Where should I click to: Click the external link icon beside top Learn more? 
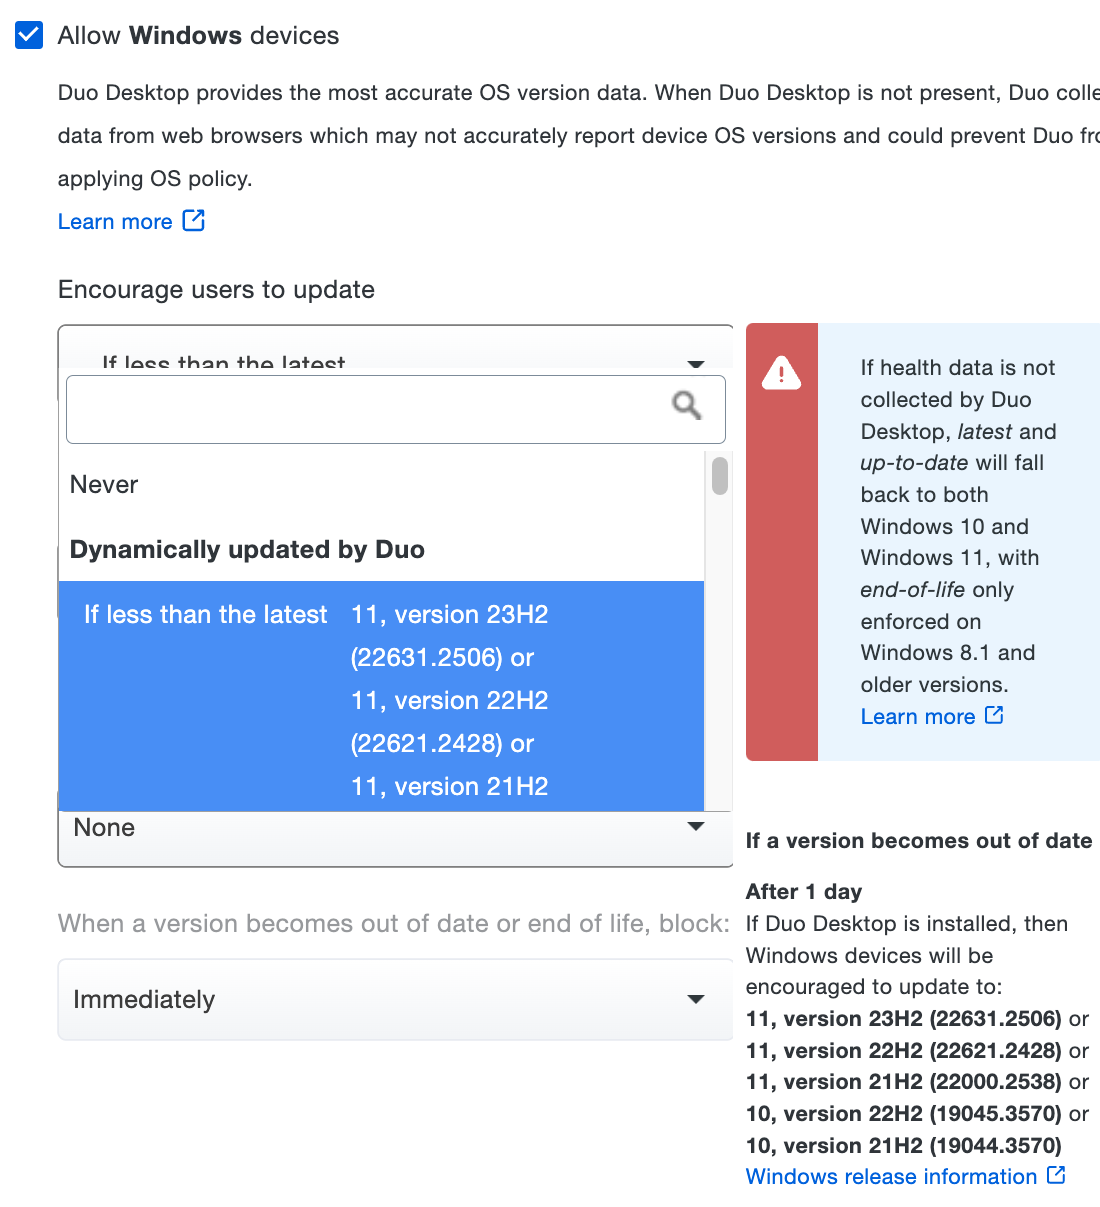click(194, 219)
